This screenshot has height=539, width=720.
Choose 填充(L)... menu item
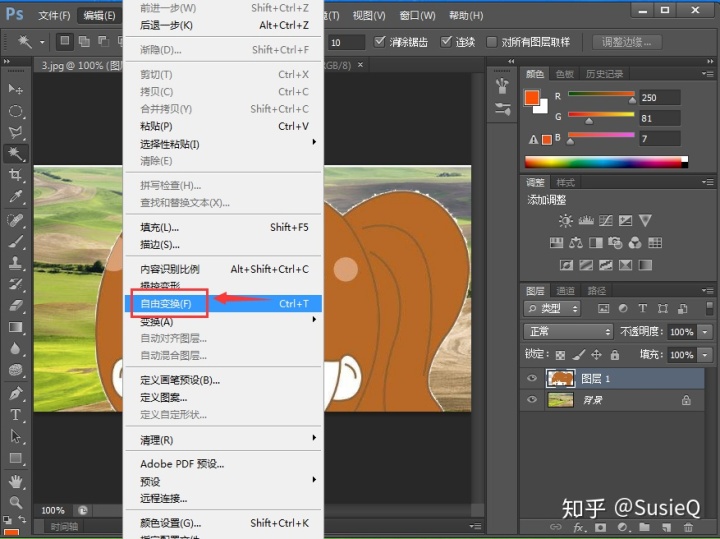coord(224,227)
